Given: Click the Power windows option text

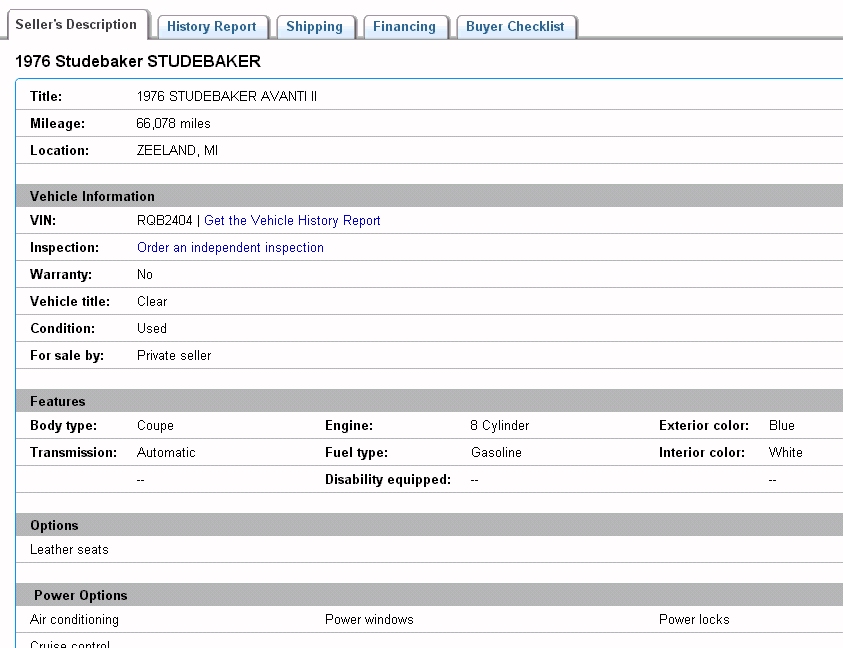Looking at the screenshot, I should tap(369, 619).
